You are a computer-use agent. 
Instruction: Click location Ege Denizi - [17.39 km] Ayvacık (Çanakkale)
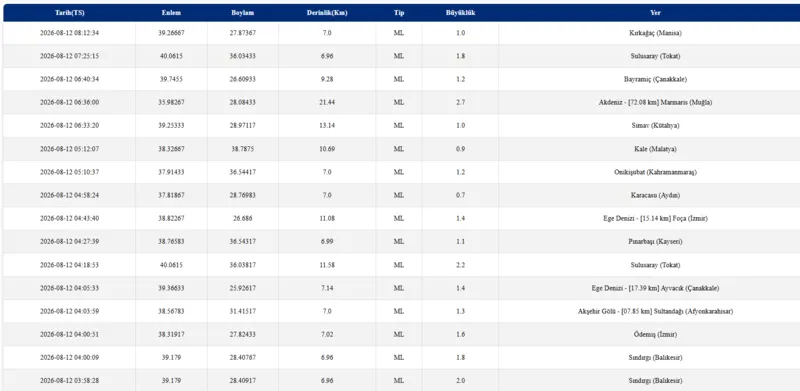tap(656, 288)
